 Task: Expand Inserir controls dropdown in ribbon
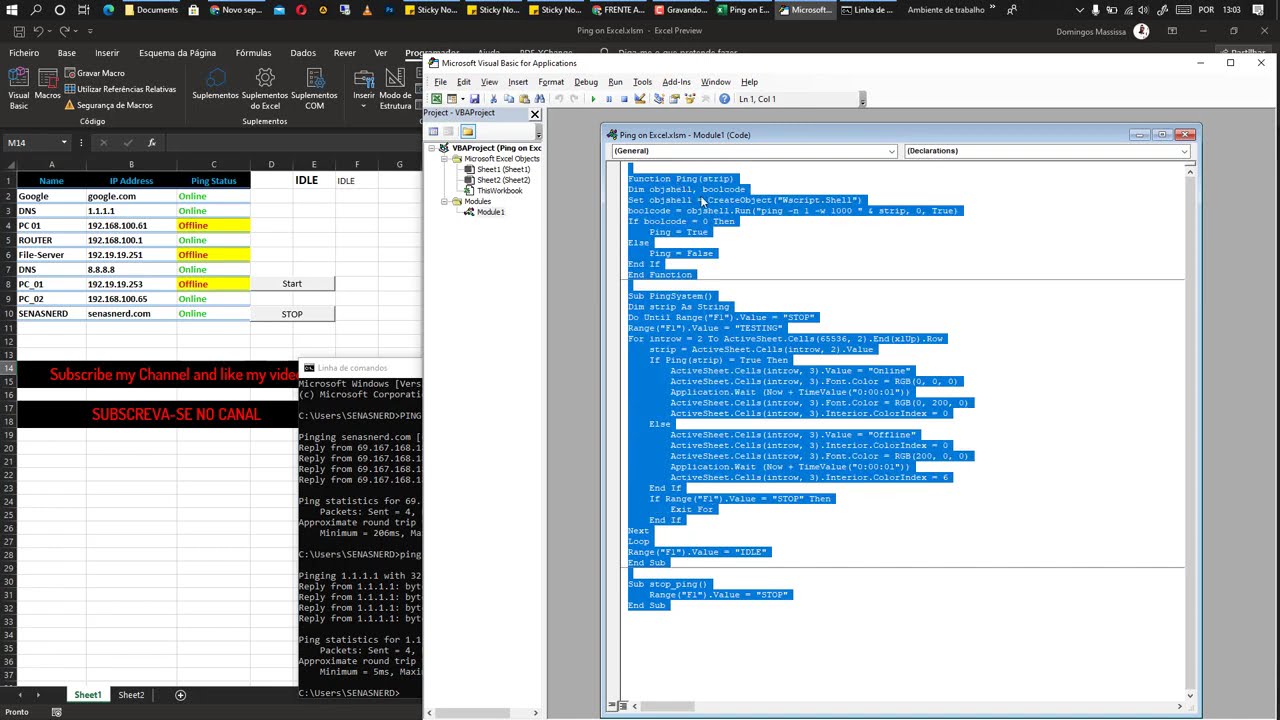pos(364,106)
